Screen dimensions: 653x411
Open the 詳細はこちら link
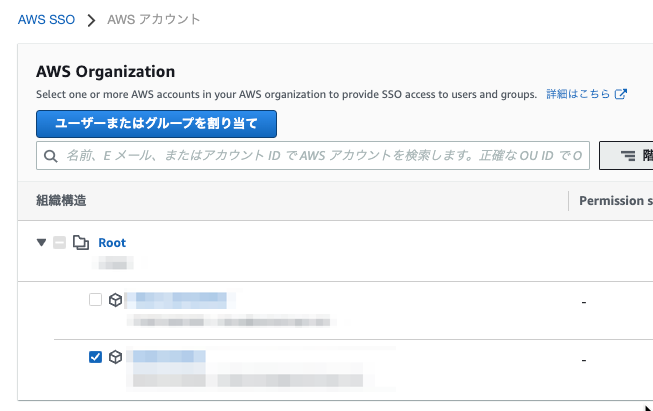[x=578, y=94]
